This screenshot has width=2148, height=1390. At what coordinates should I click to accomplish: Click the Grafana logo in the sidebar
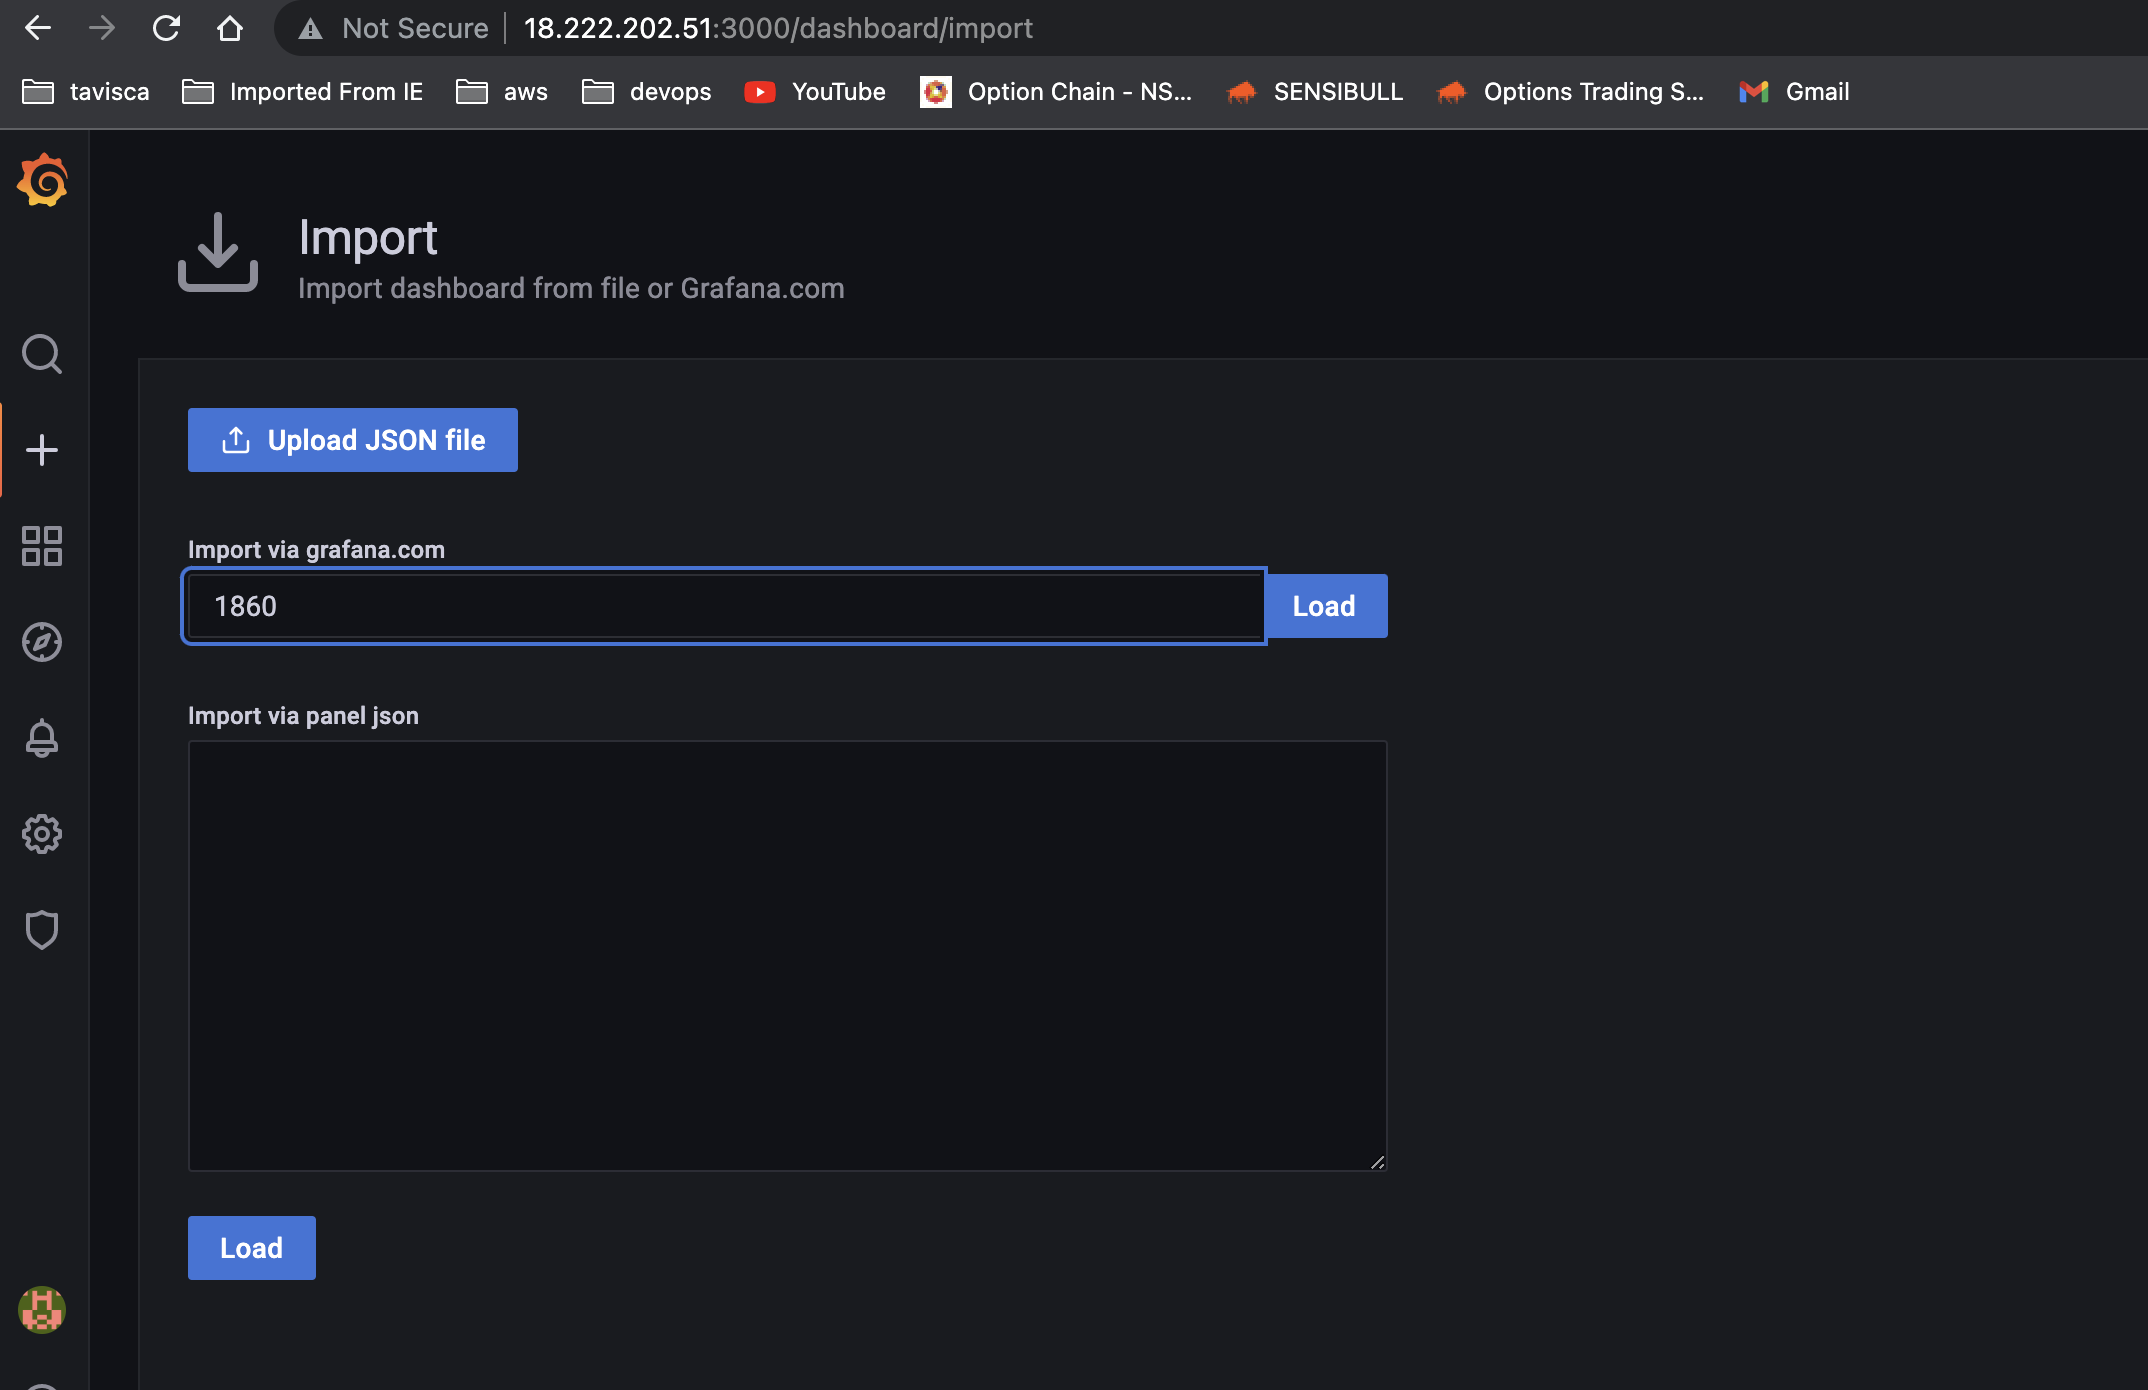(x=42, y=180)
